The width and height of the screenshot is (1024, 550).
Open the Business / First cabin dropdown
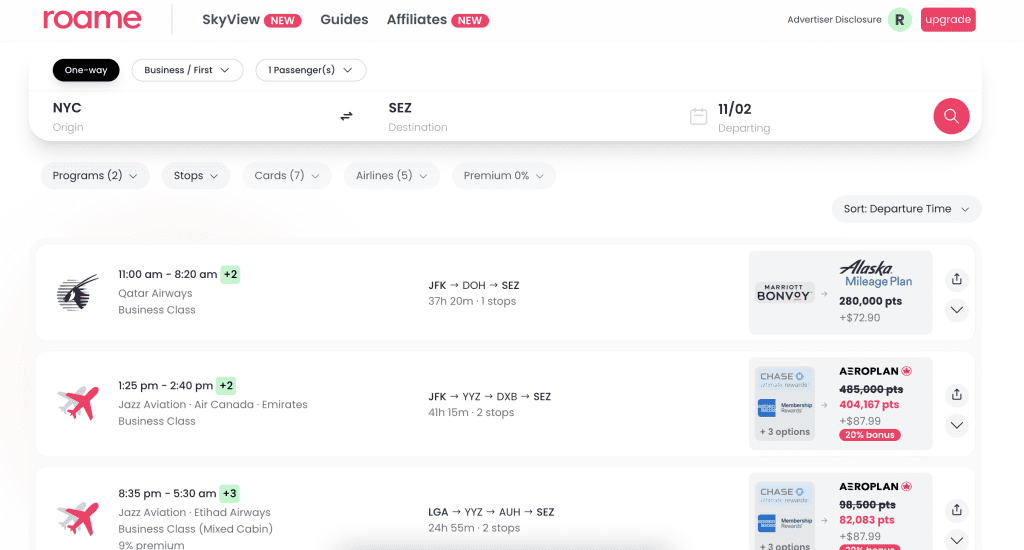(x=187, y=70)
